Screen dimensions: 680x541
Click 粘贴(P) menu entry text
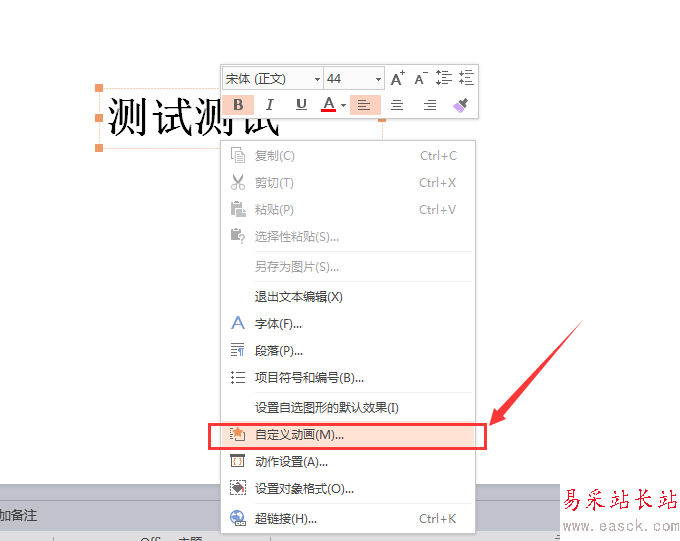tap(274, 210)
